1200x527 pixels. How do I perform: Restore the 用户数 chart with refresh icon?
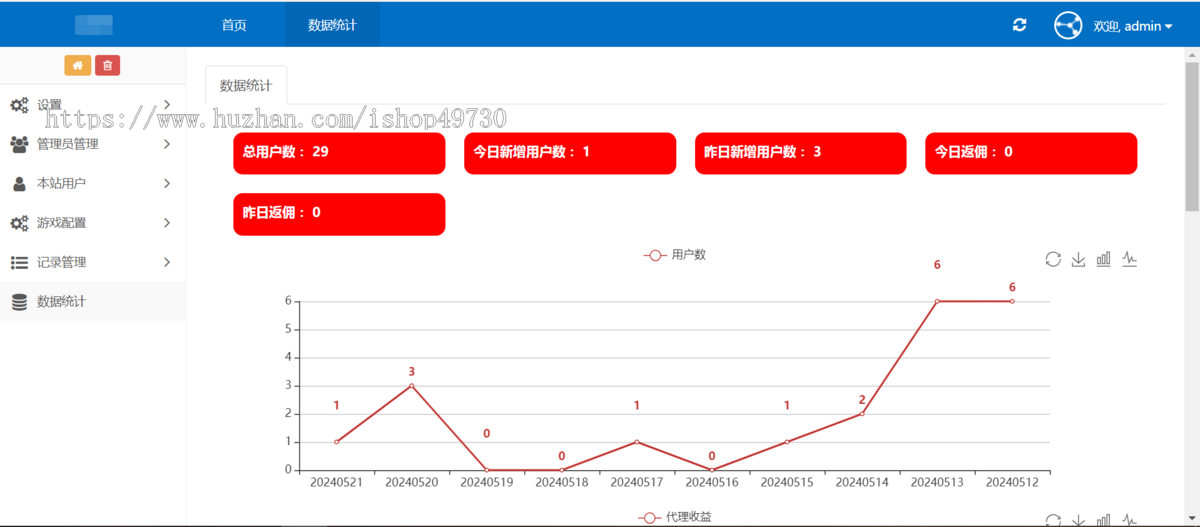click(x=1053, y=259)
